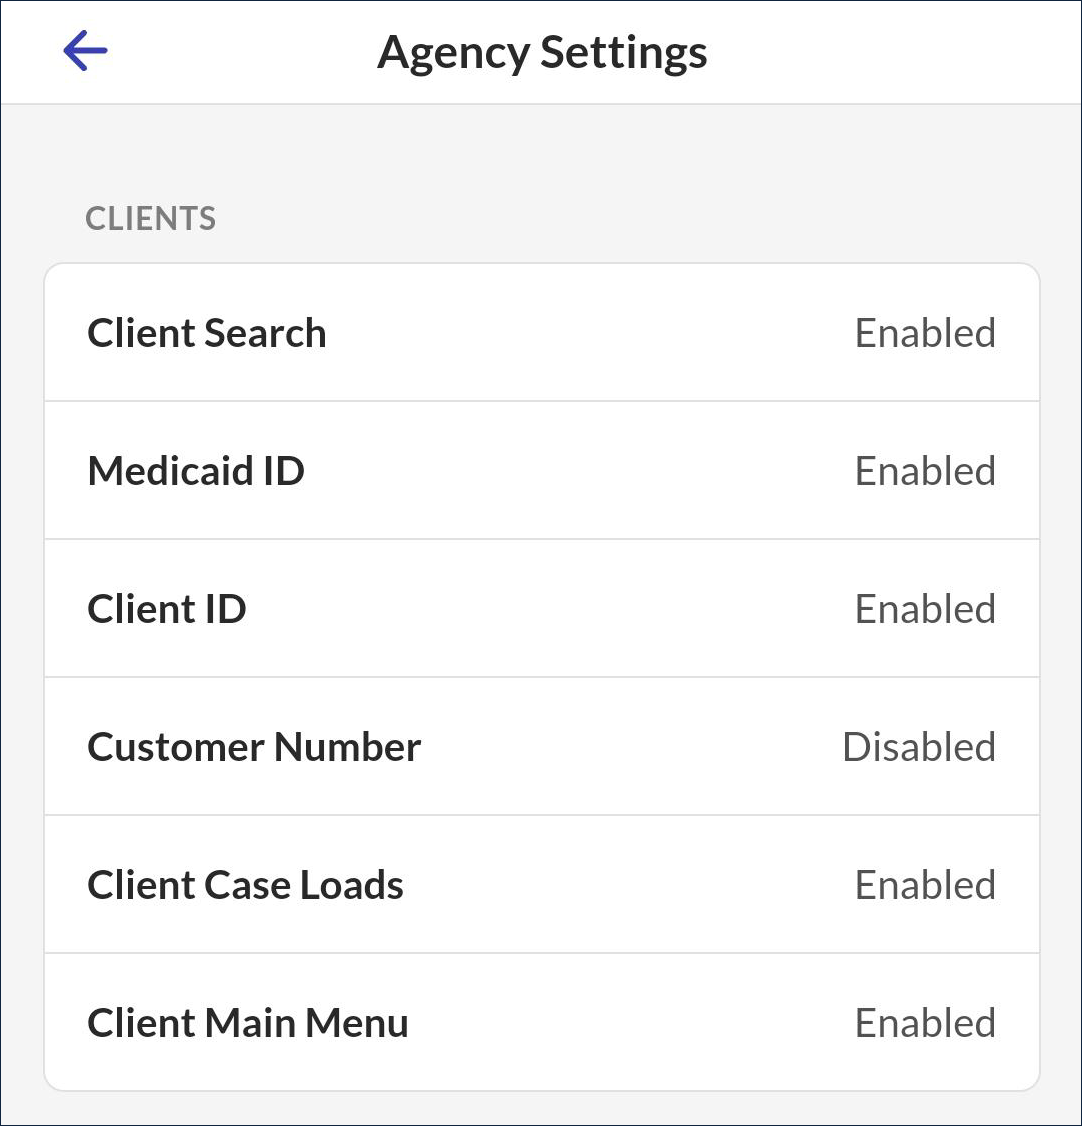
Task: Expand the Enabled option for Client Main Menu
Action: tap(925, 1023)
